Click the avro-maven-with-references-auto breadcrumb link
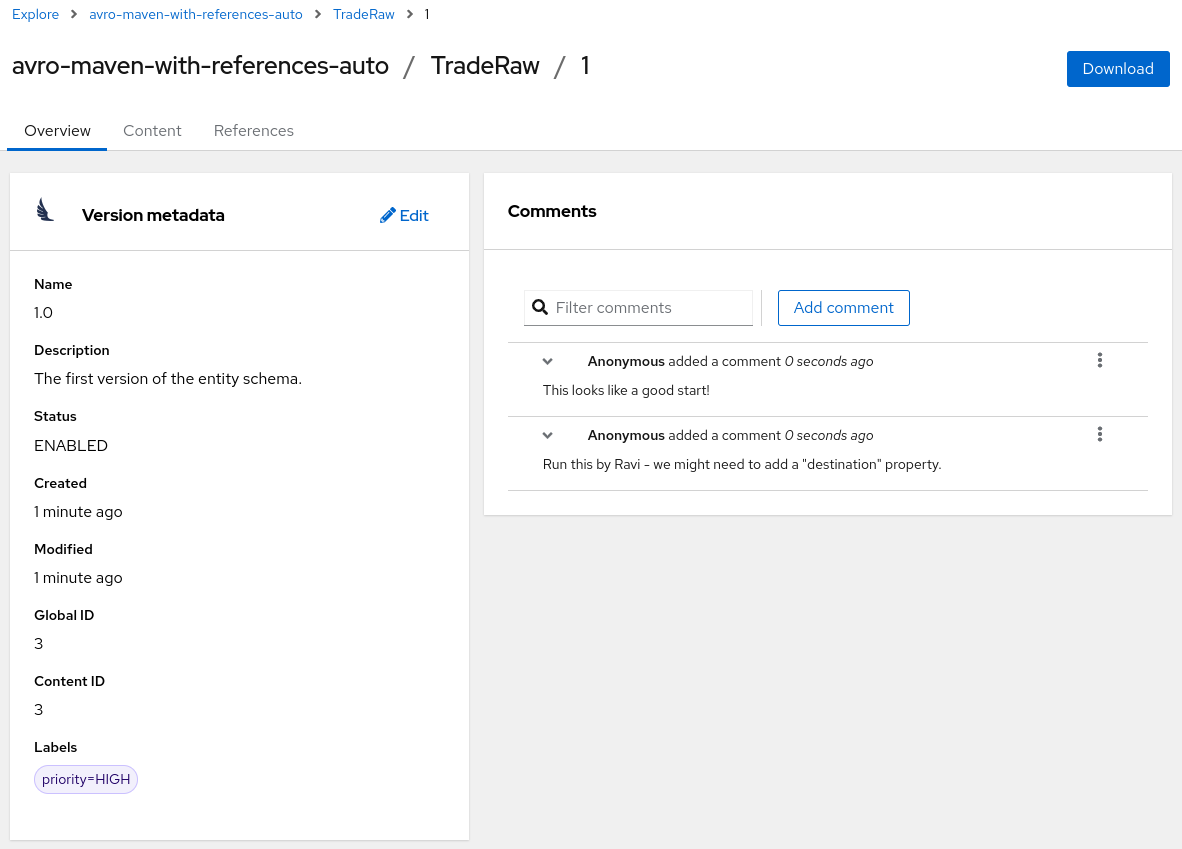This screenshot has height=849, width=1182. [195, 14]
